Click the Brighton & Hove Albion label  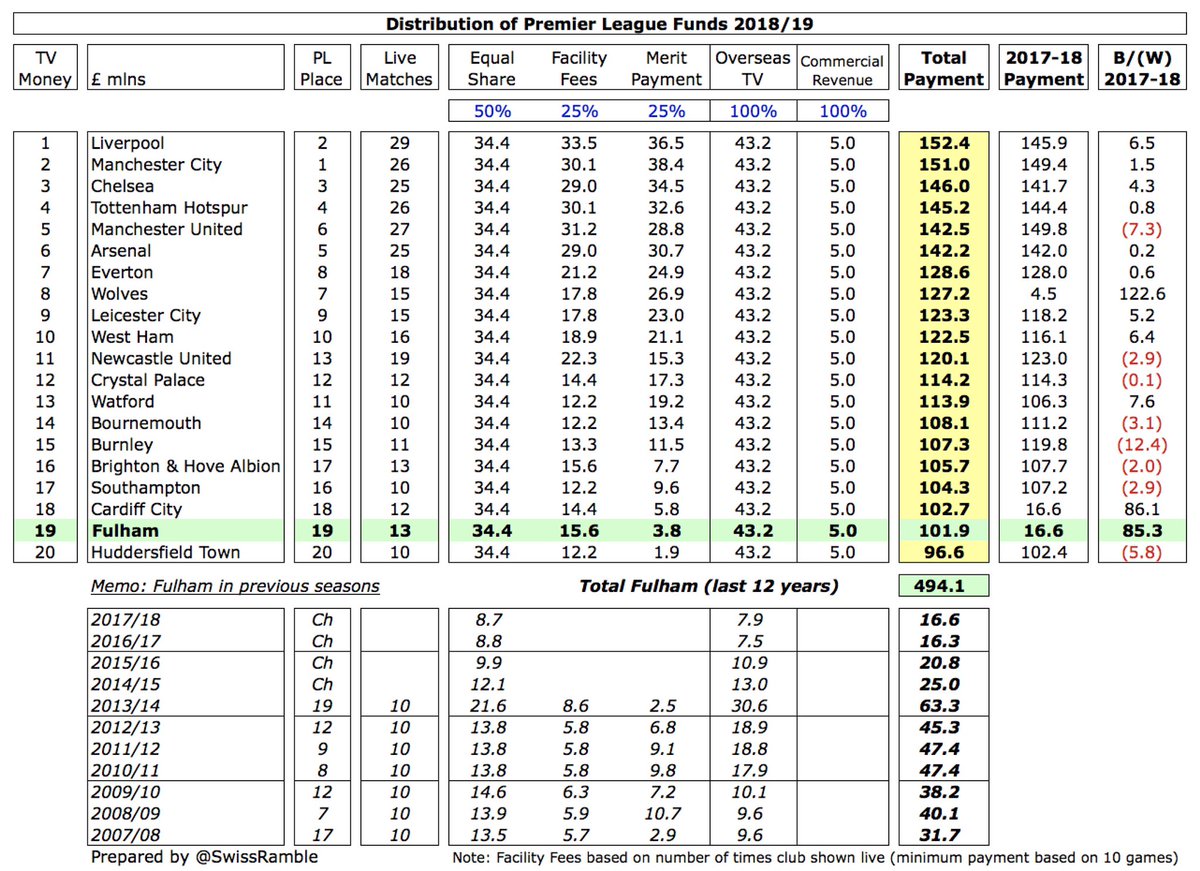[x=185, y=466]
